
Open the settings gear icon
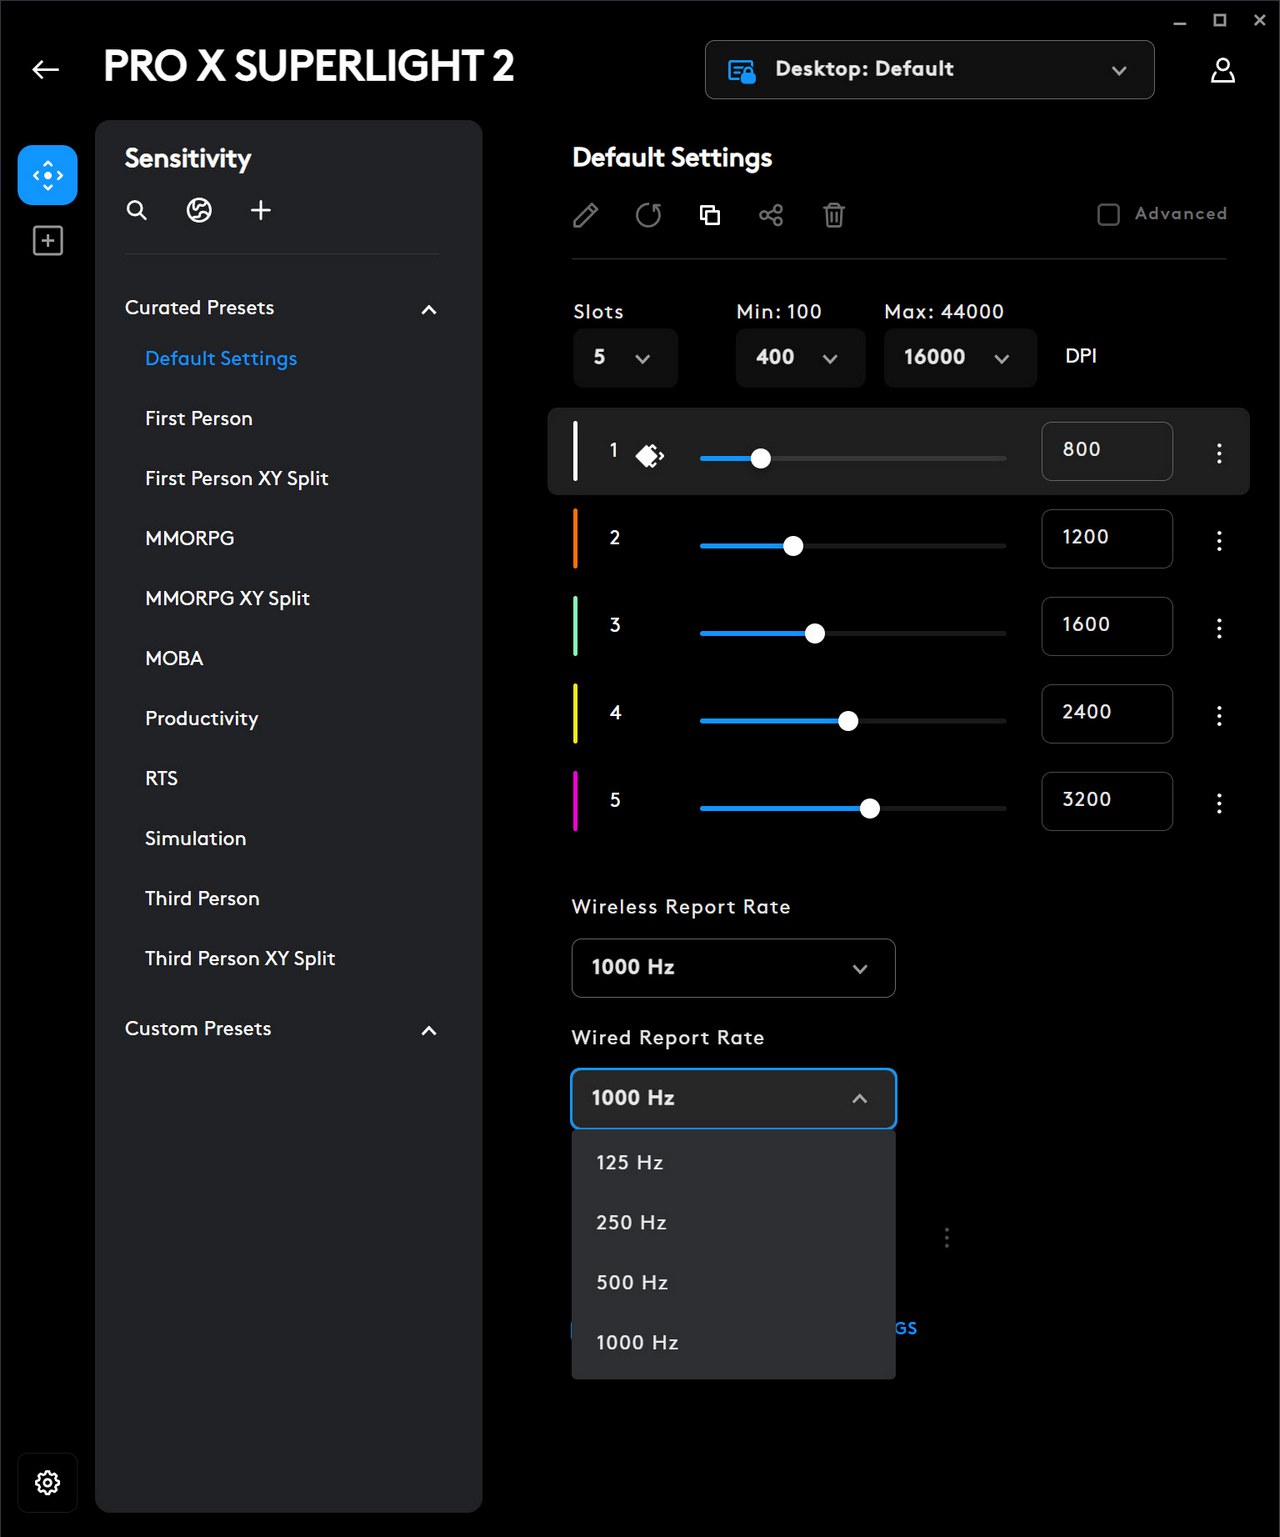47,1482
